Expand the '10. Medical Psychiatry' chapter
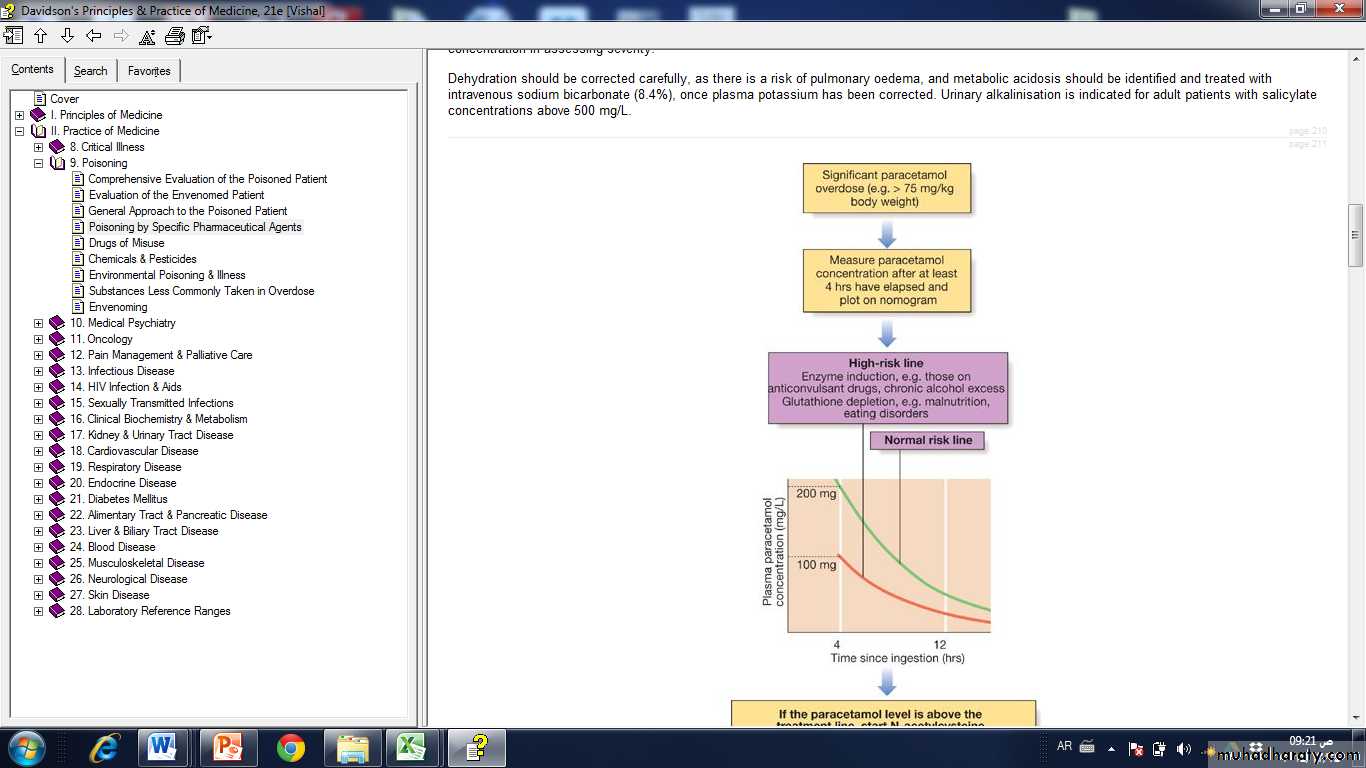Viewport: 1366px width, 768px height. click(x=38, y=323)
